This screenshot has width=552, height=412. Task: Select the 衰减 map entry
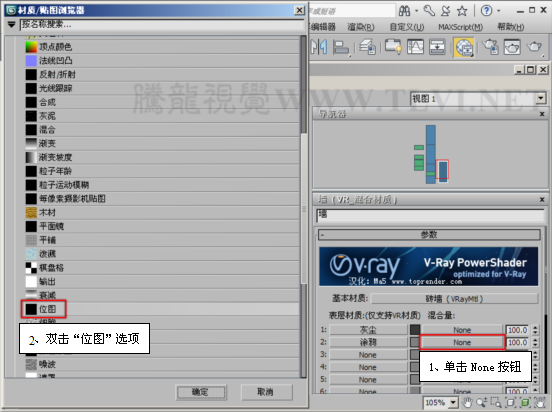point(162,295)
